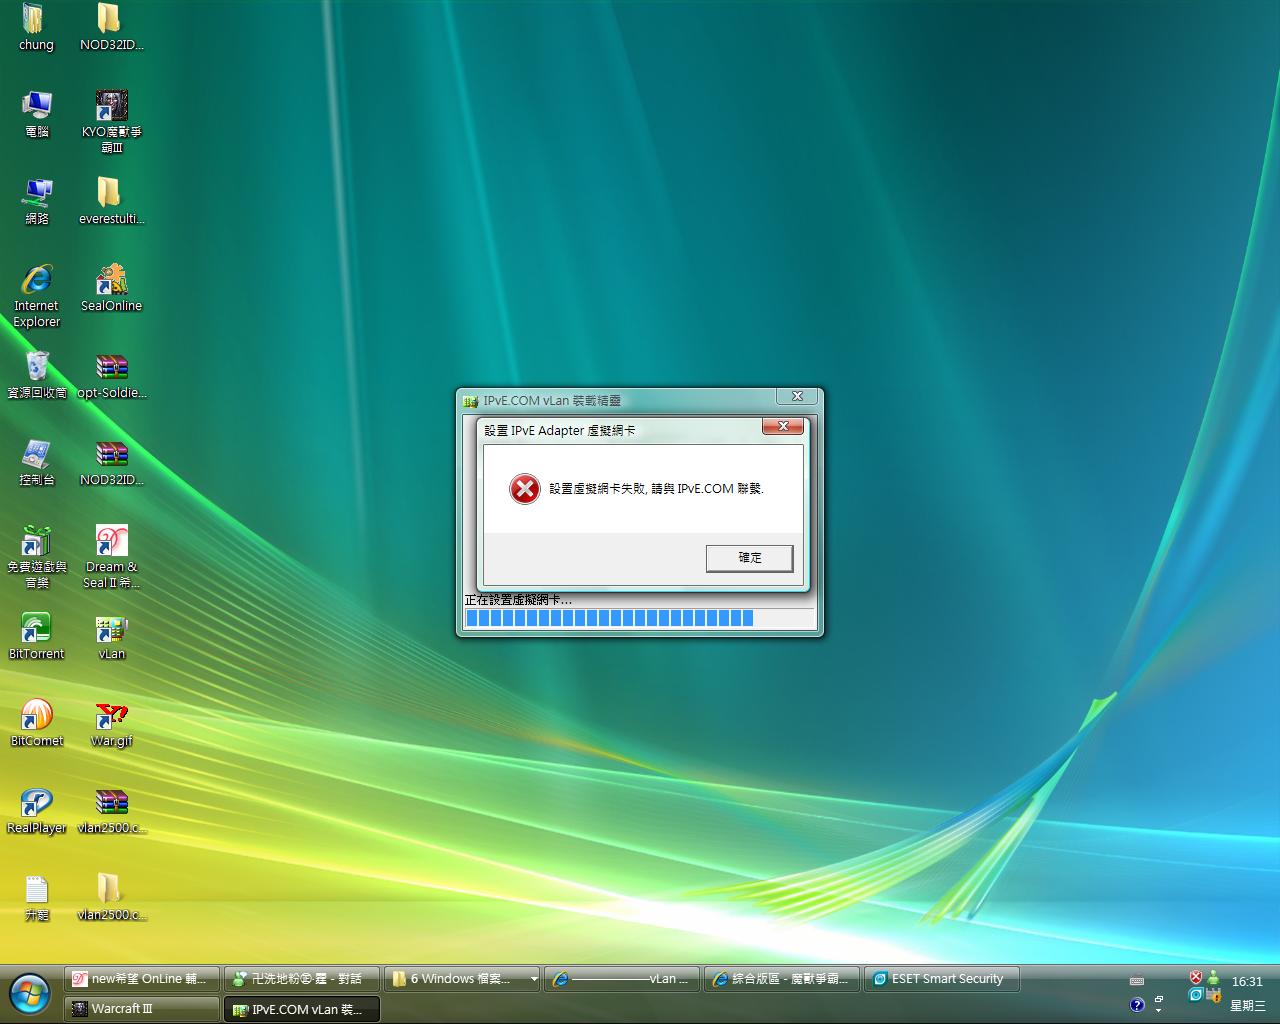The width and height of the screenshot is (1280, 1024).
Task: Switch to ESET Smart Security window
Action: pos(942,979)
